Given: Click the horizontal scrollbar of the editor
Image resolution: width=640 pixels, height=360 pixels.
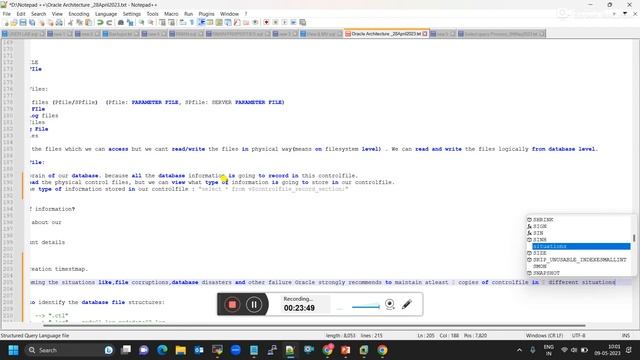Looking at the screenshot, I should tap(314, 325).
